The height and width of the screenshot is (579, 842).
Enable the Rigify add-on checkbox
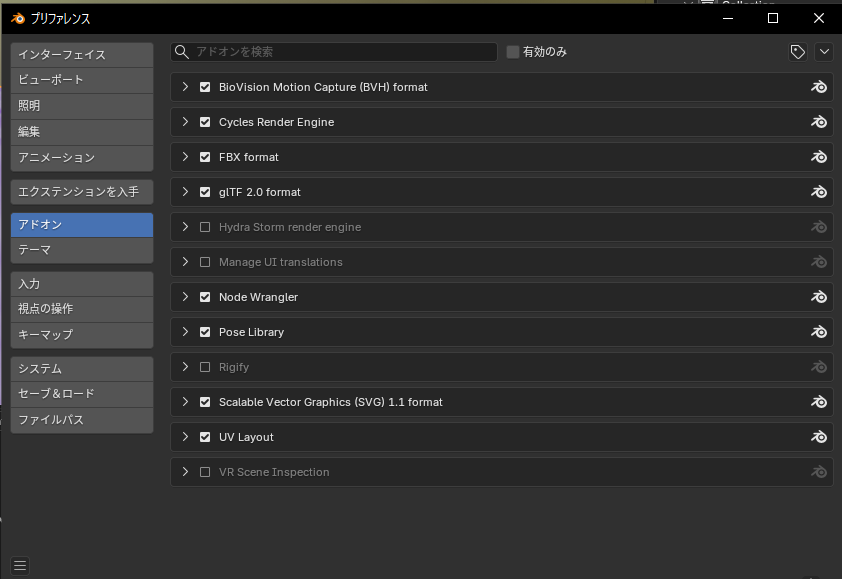[x=205, y=367]
